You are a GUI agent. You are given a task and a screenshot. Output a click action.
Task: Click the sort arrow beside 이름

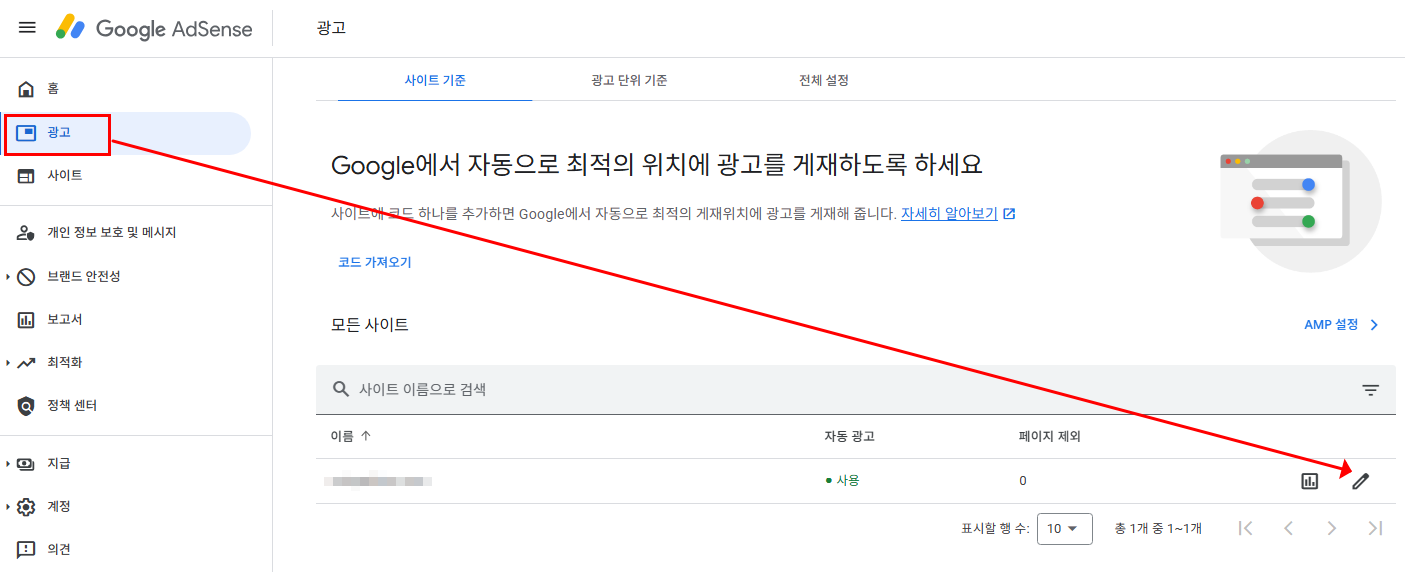tap(365, 436)
